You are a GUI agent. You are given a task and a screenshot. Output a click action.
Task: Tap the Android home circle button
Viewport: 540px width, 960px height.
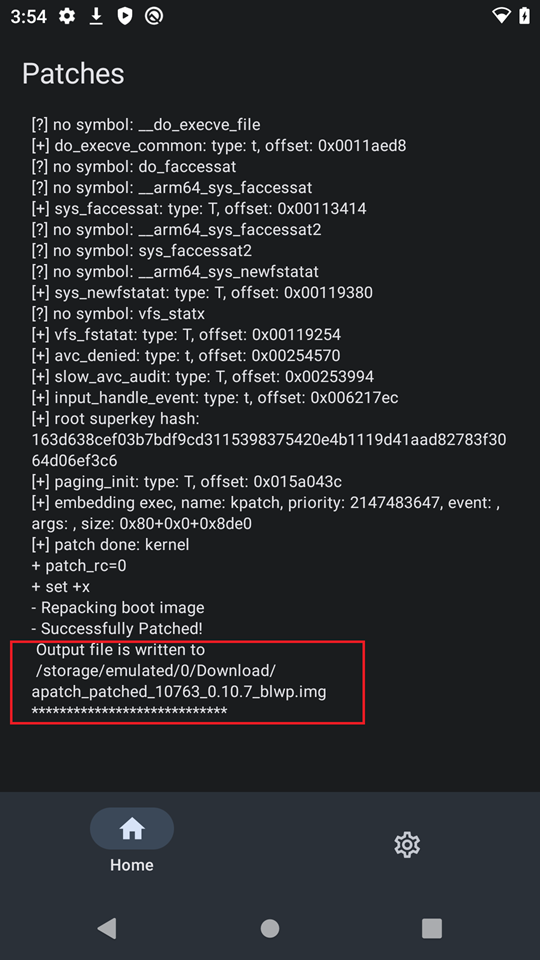pos(270,928)
